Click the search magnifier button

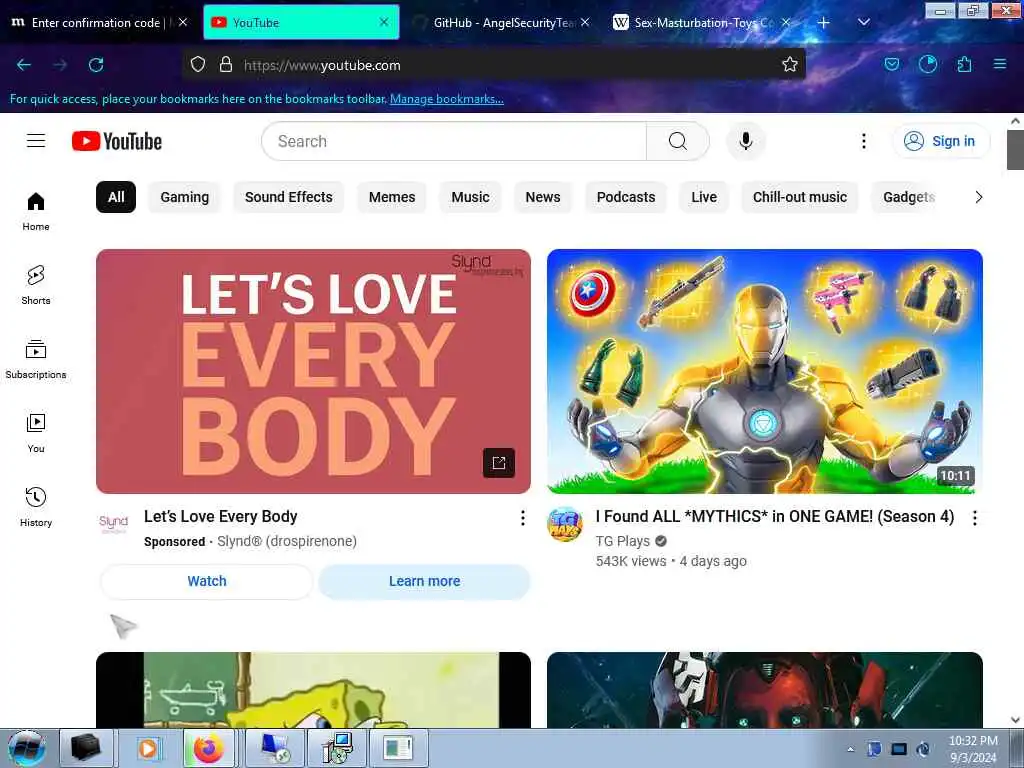click(678, 141)
